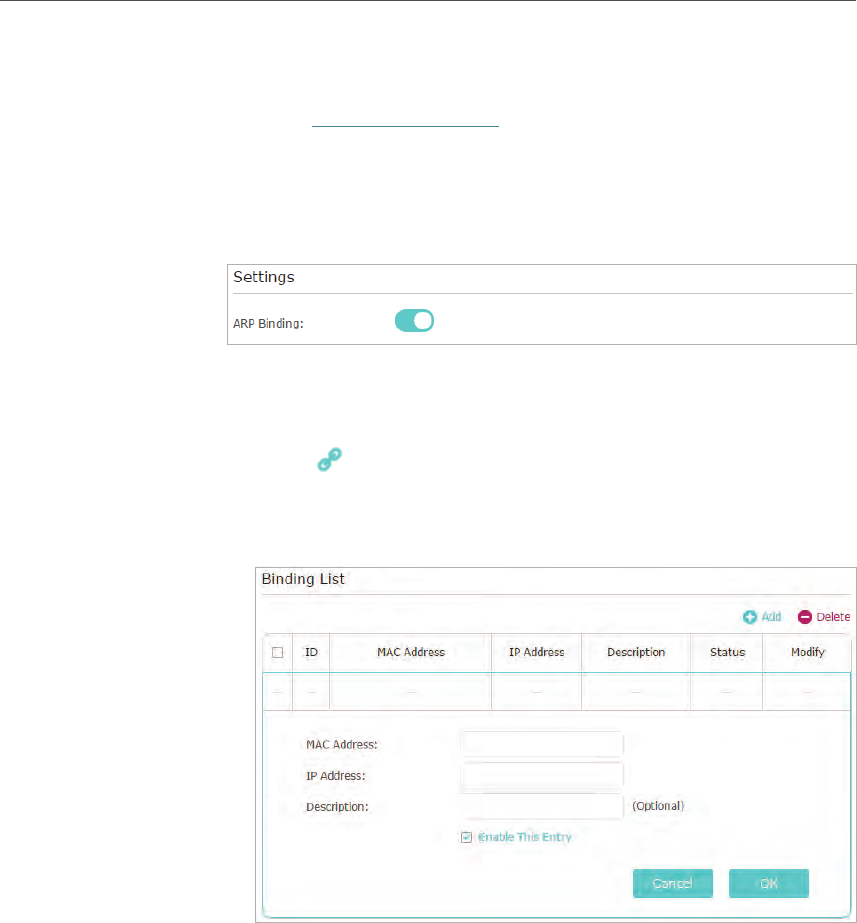Screen dimensions: 857x923
Task: Click the chain link bind icon
Action: point(330,459)
